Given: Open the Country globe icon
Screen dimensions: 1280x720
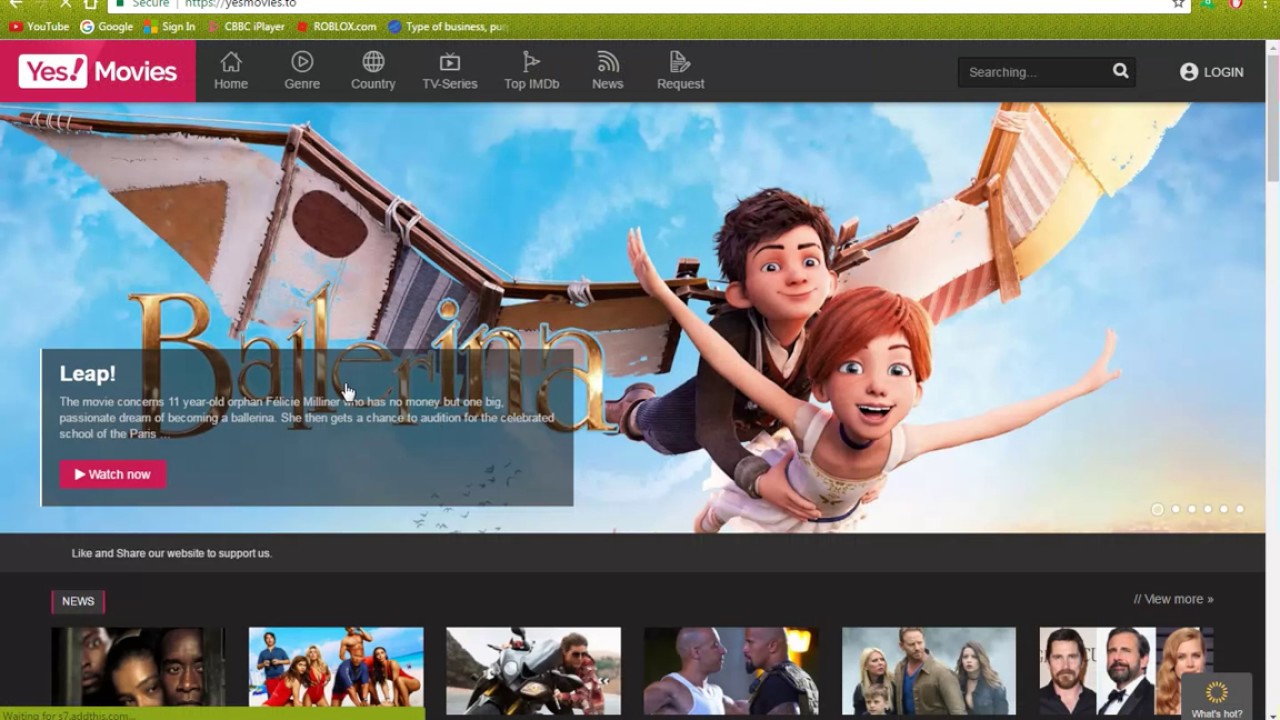Looking at the screenshot, I should click(373, 62).
